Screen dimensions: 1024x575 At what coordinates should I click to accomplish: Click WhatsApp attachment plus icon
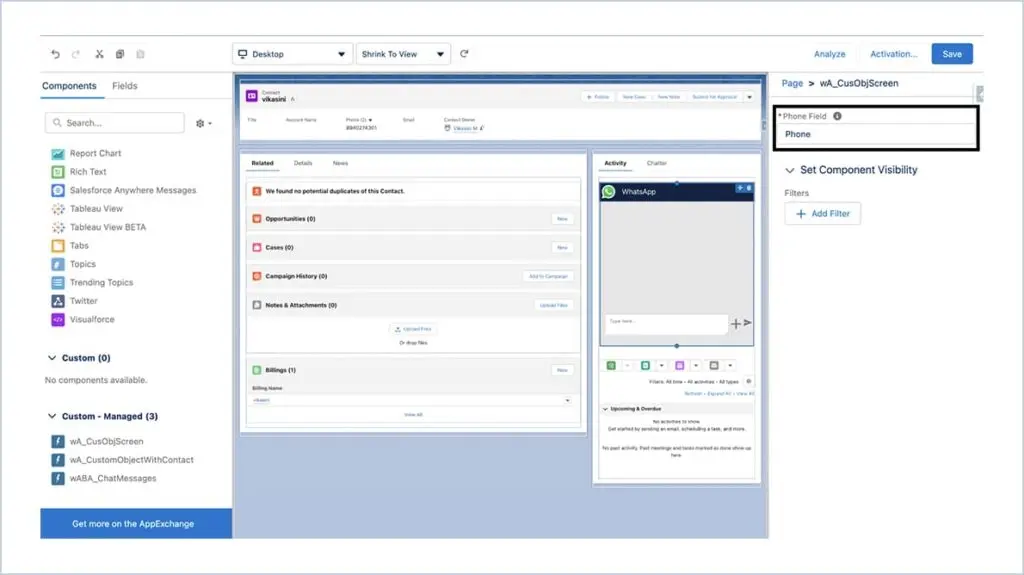tap(736, 323)
